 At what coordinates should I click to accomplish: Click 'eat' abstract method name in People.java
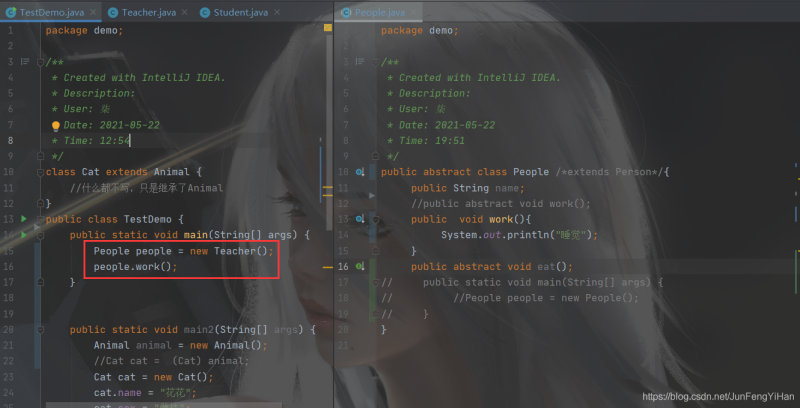[546, 266]
